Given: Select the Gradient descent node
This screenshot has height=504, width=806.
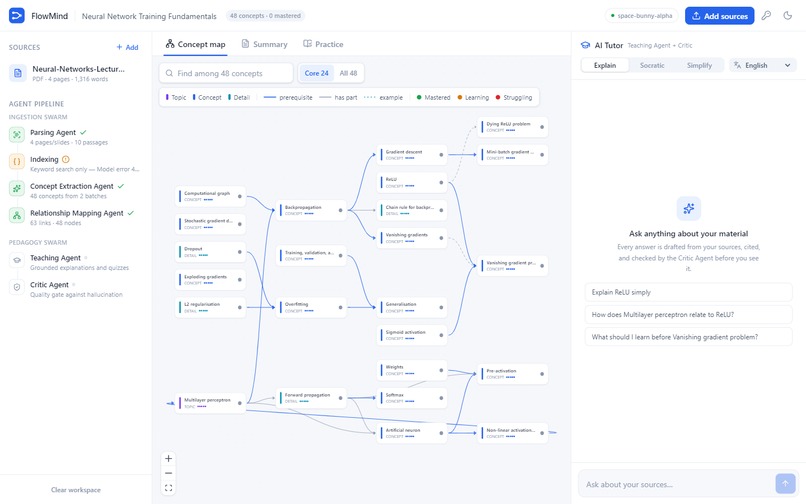Looking at the screenshot, I should (412, 154).
